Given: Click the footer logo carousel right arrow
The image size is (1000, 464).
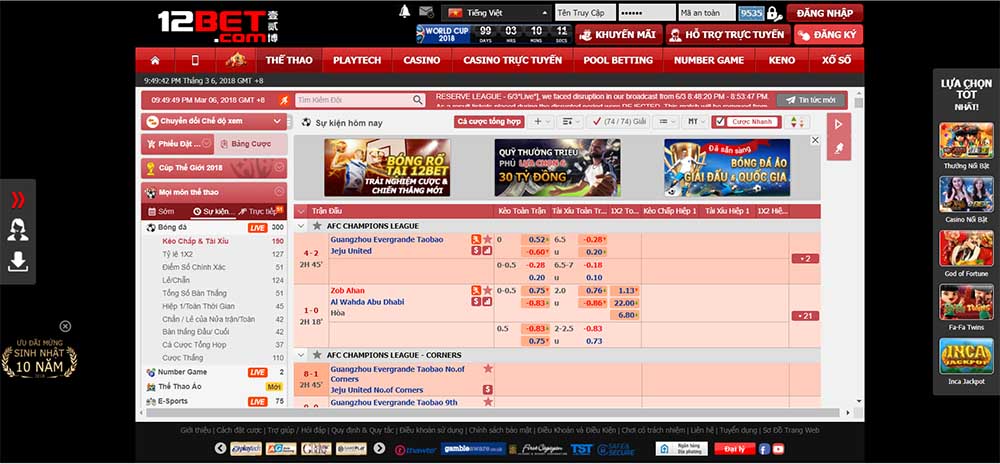Looking at the screenshot, I should click(379, 449).
